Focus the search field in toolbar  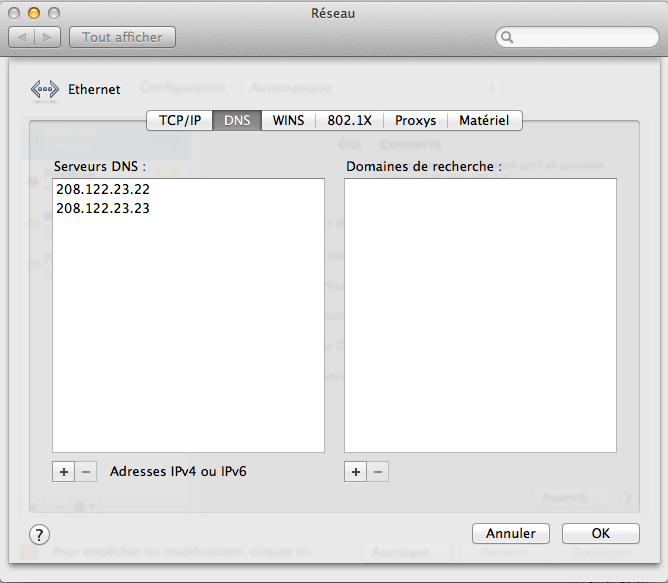pos(577,38)
